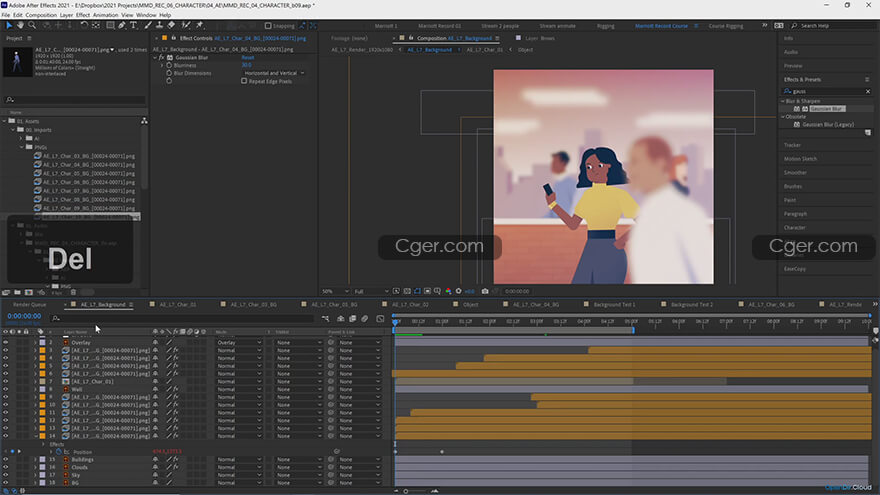This screenshot has width=880, height=495.
Task: Click the Blurriness value 30.0
Action: click(x=246, y=65)
